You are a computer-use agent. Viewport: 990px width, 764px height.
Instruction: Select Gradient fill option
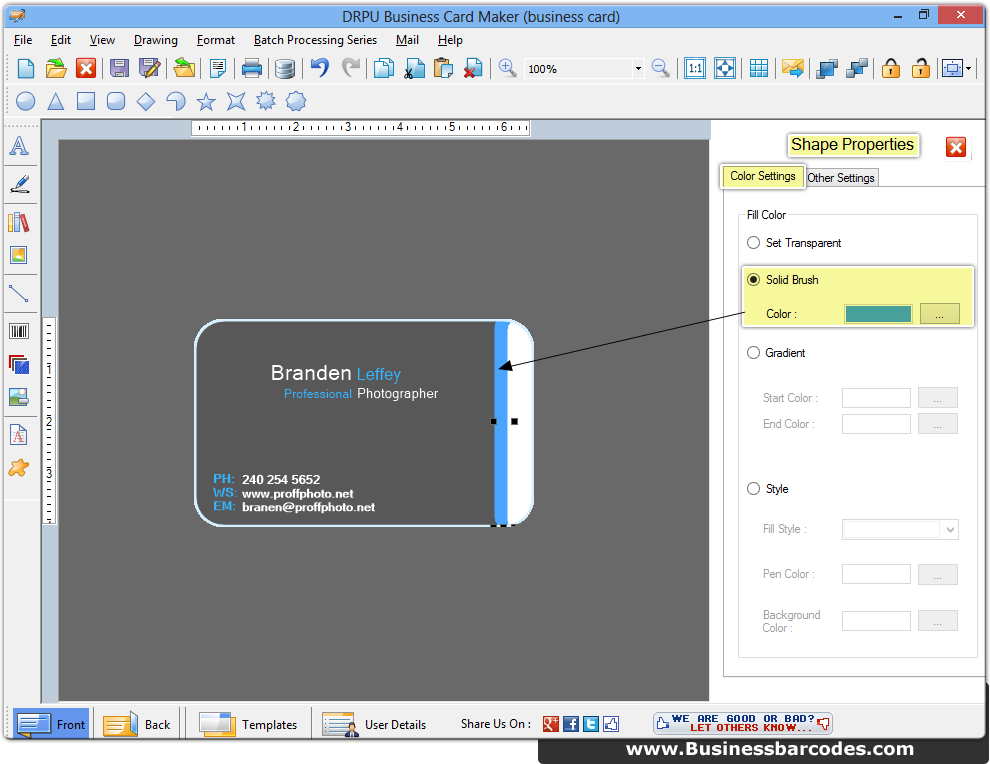753,352
